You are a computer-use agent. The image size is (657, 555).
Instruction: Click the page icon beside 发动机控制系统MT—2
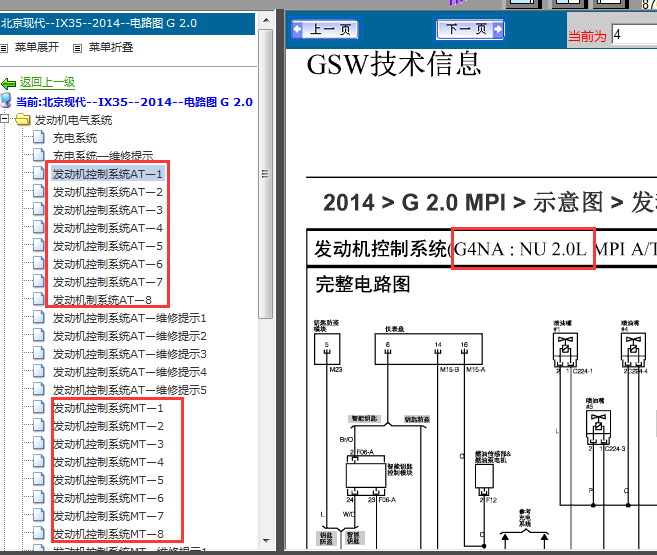39,425
